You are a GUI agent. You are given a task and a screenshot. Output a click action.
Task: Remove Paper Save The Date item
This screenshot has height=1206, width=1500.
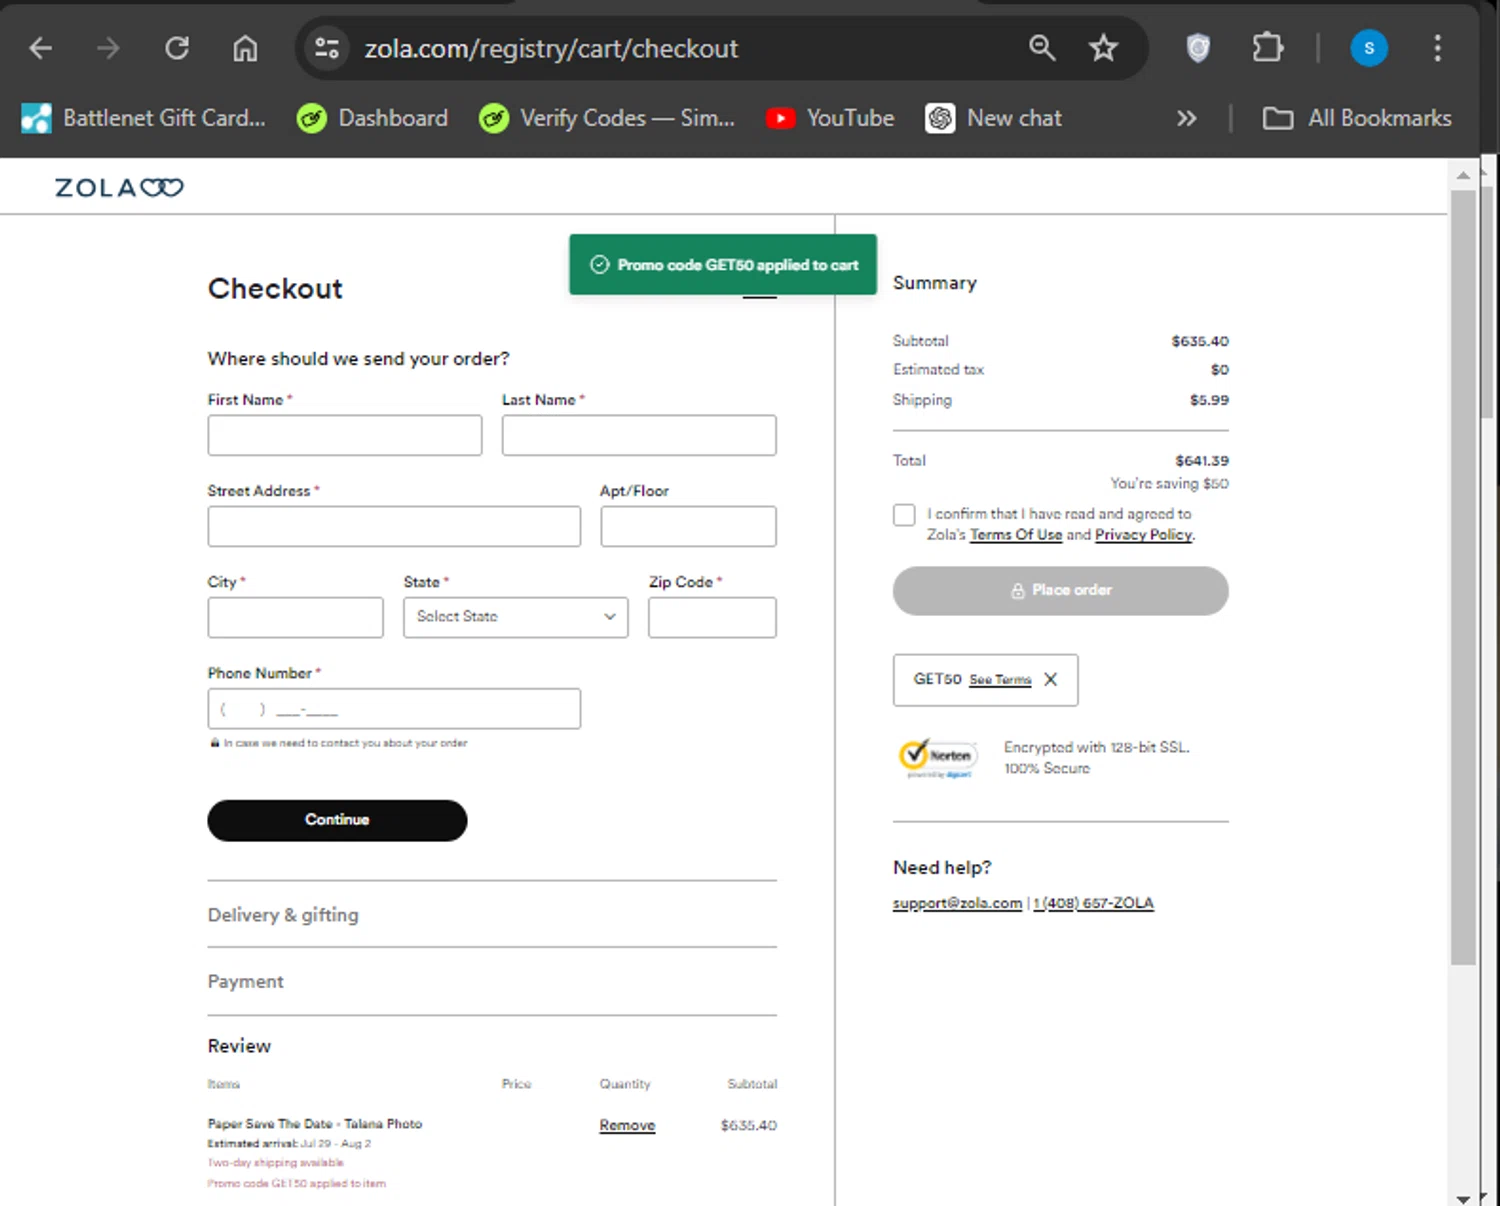point(627,1125)
